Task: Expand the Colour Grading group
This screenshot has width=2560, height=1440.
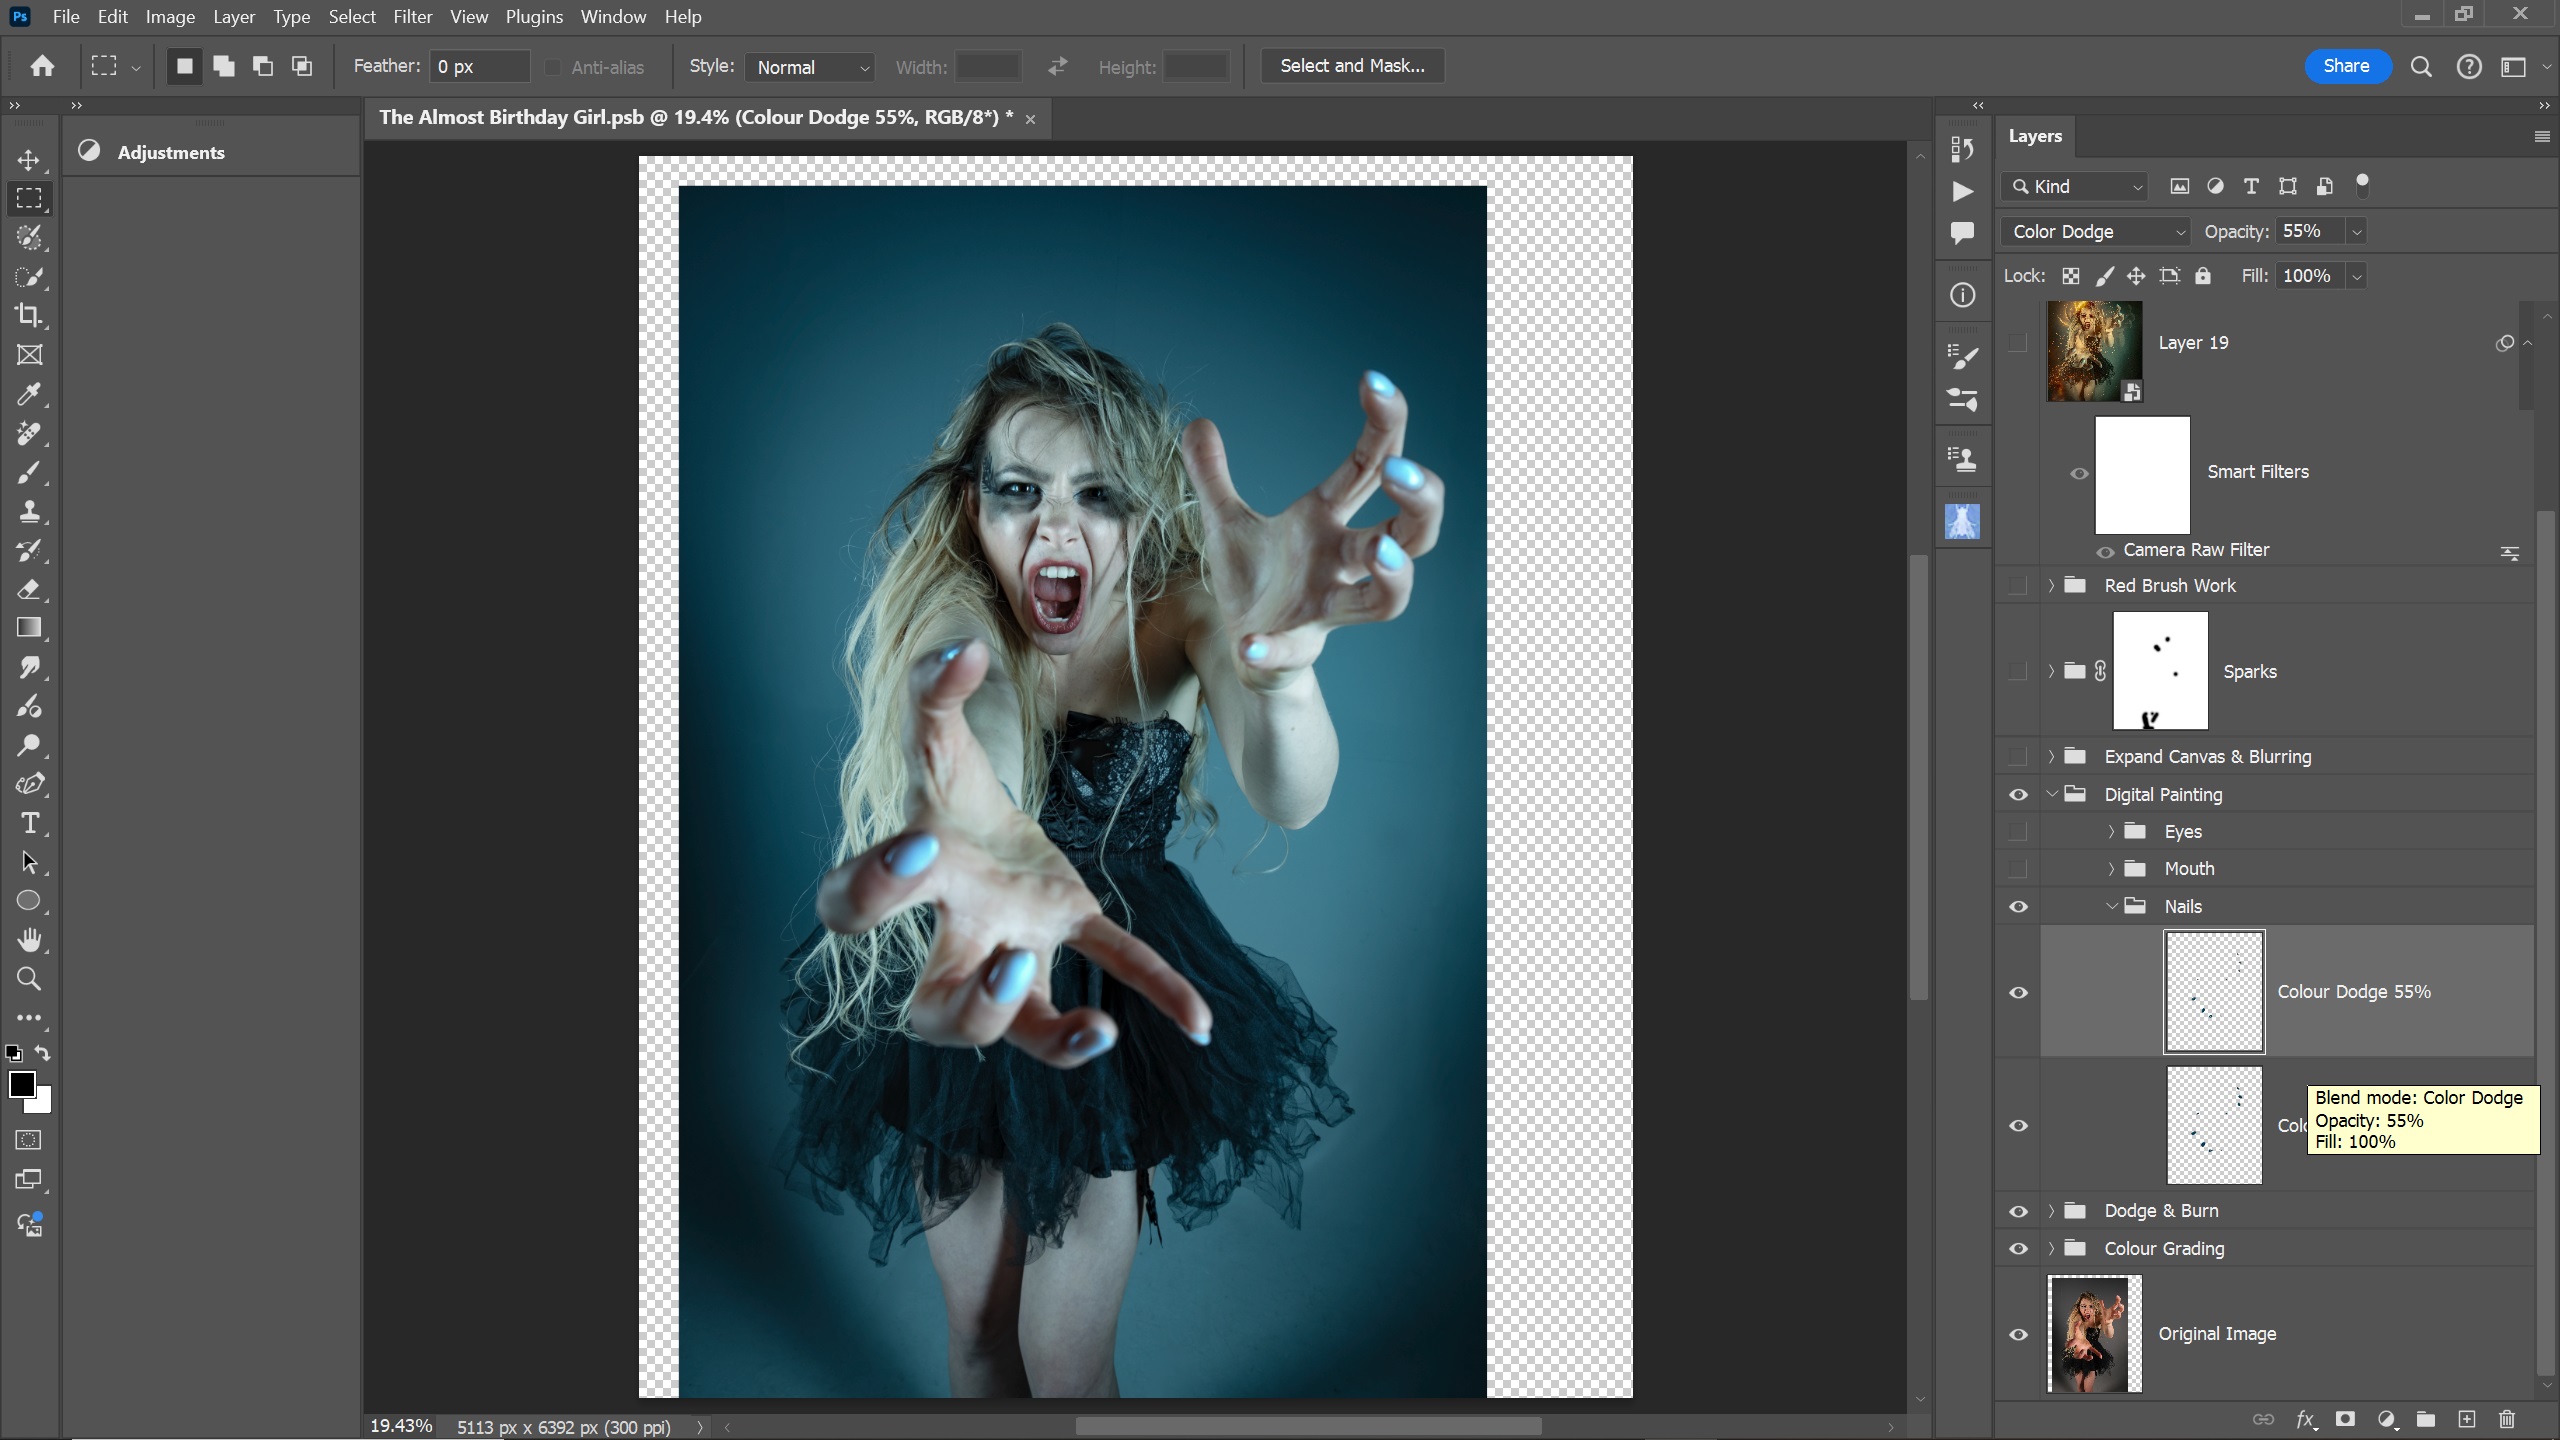Action: pos(2051,1249)
